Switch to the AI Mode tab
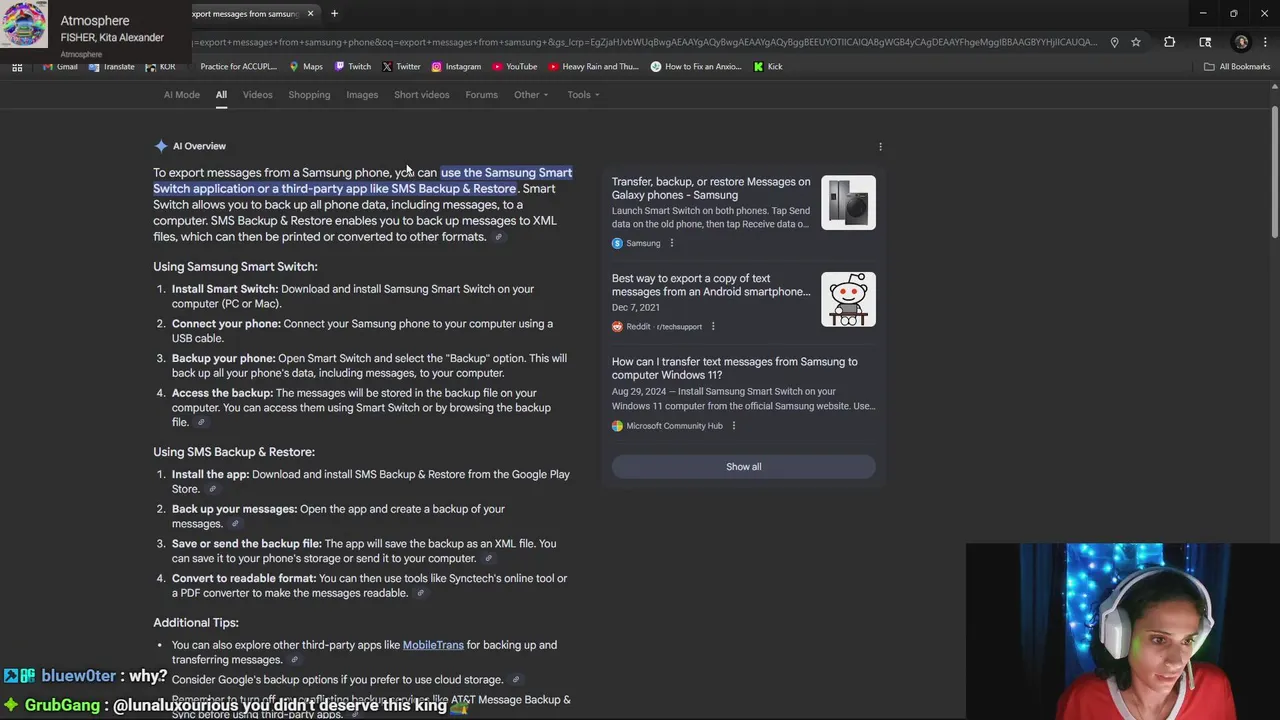The image size is (1280, 720). [x=182, y=95]
